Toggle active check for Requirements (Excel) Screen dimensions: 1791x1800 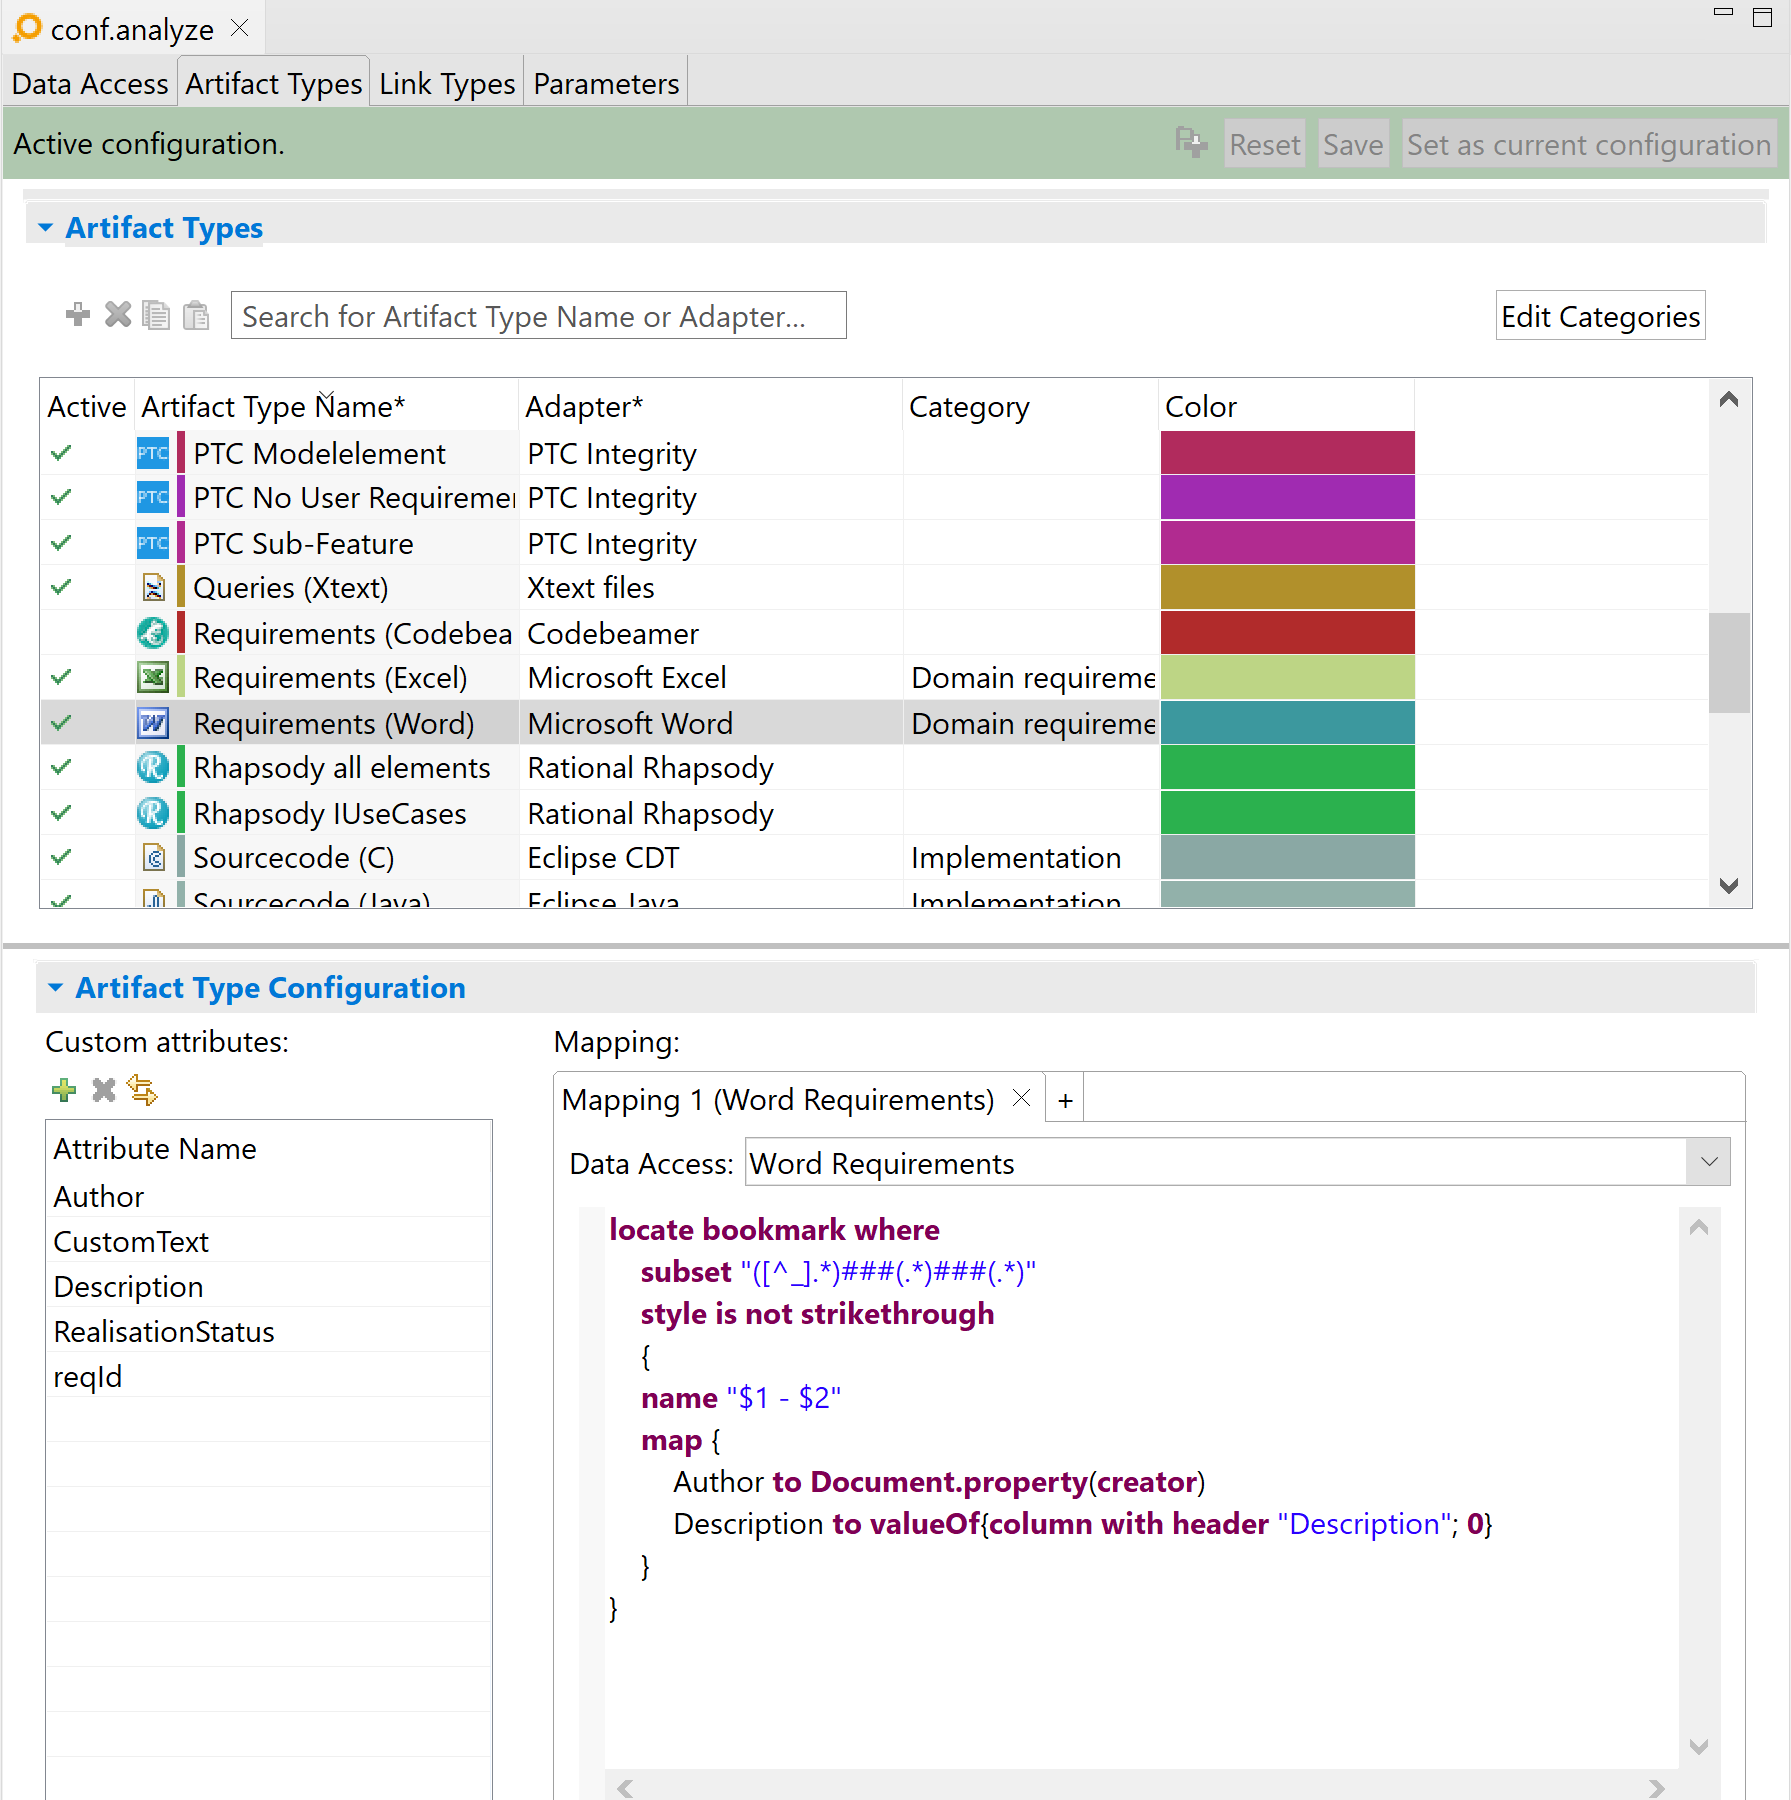(x=61, y=677)
